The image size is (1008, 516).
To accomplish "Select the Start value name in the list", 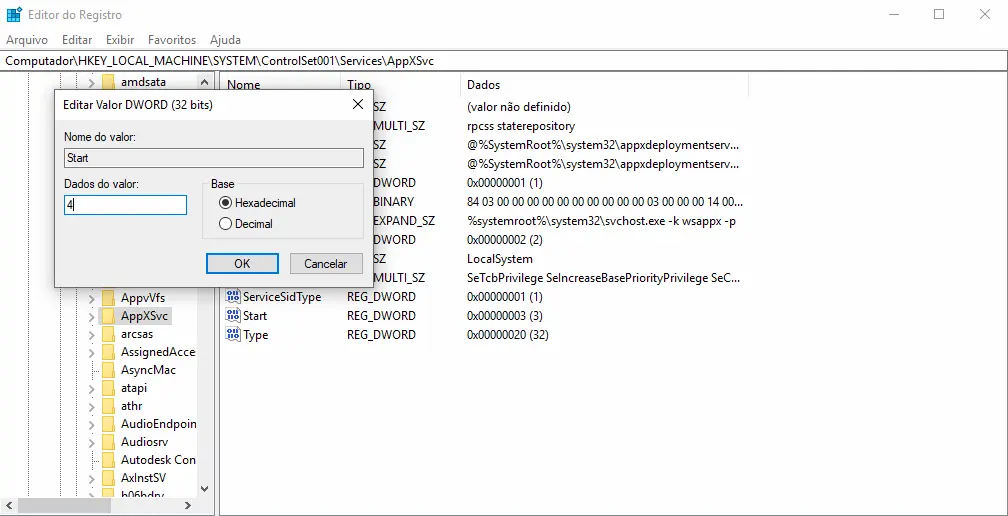I will click(255, 316).
